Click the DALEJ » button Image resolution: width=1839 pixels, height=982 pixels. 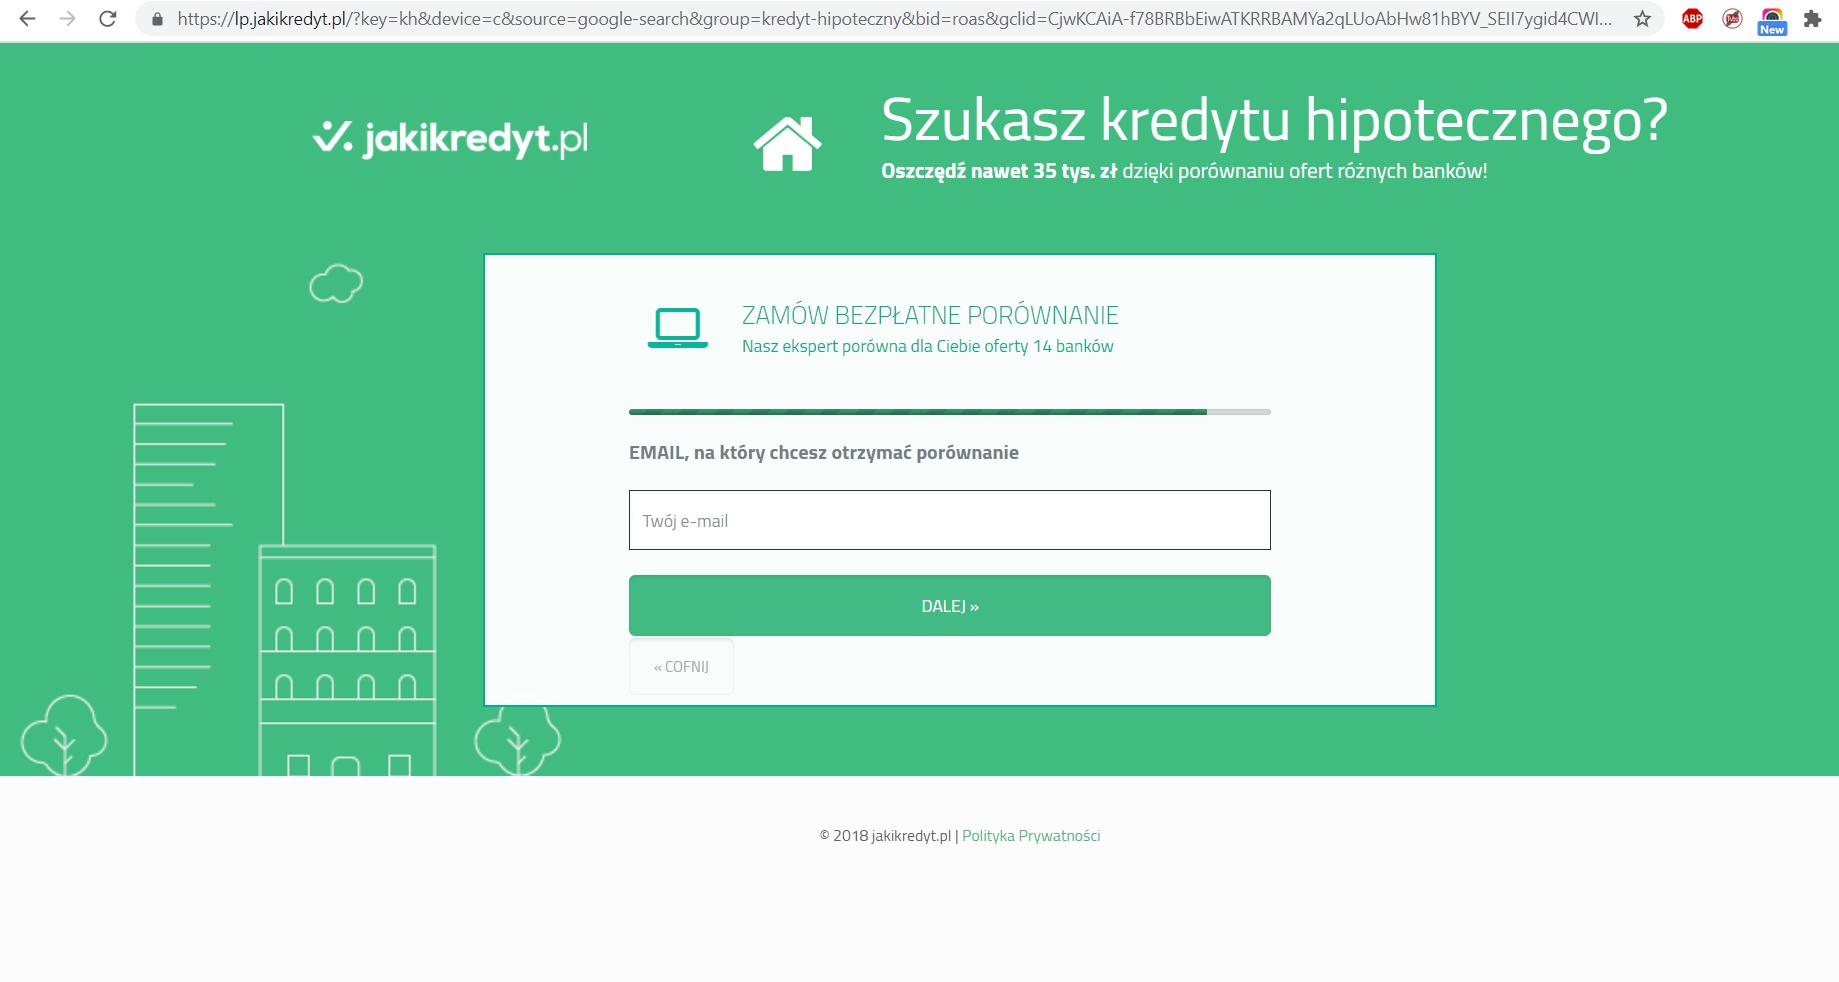click(x=949, y=606)
